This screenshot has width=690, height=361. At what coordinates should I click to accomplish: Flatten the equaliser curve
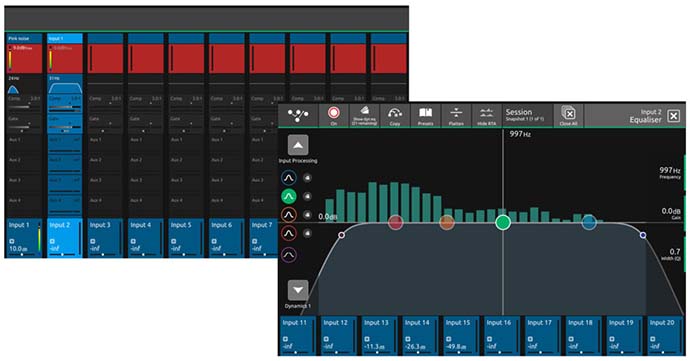456,115
